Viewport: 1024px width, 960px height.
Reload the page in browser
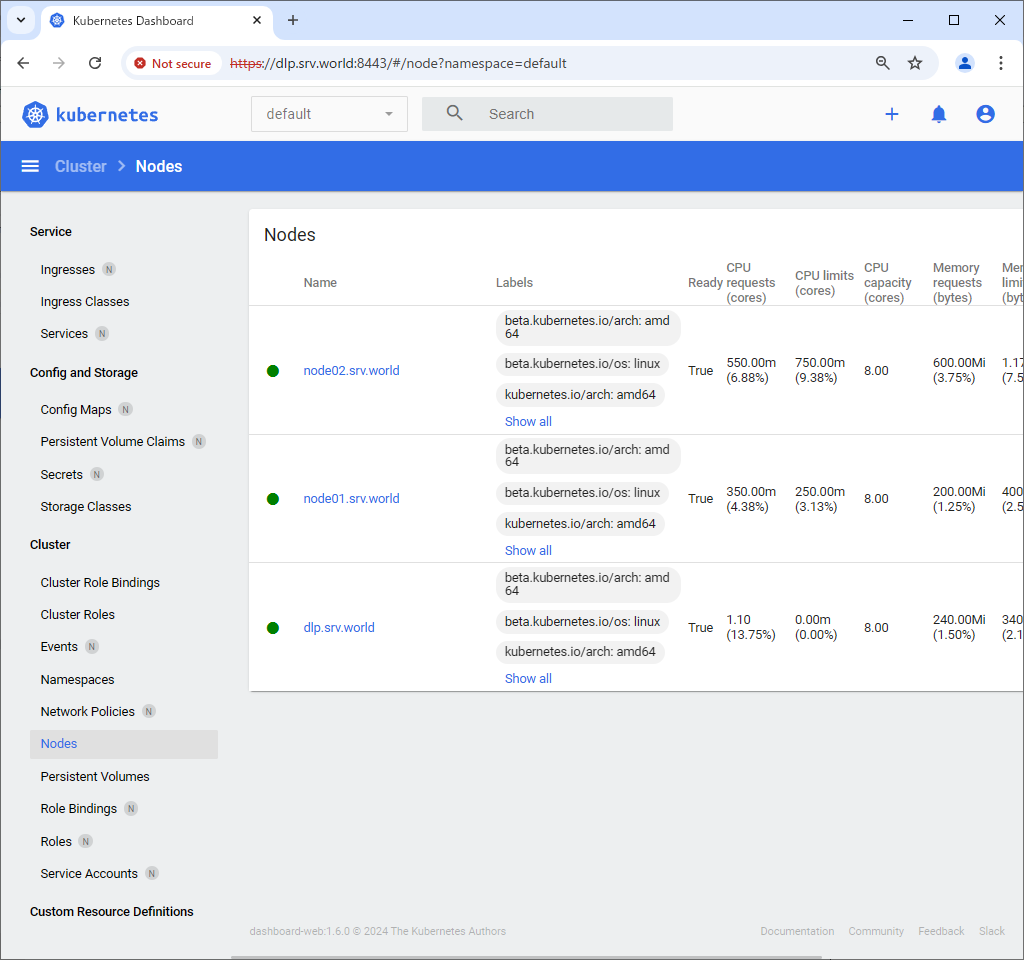click(x=95, y=63)
